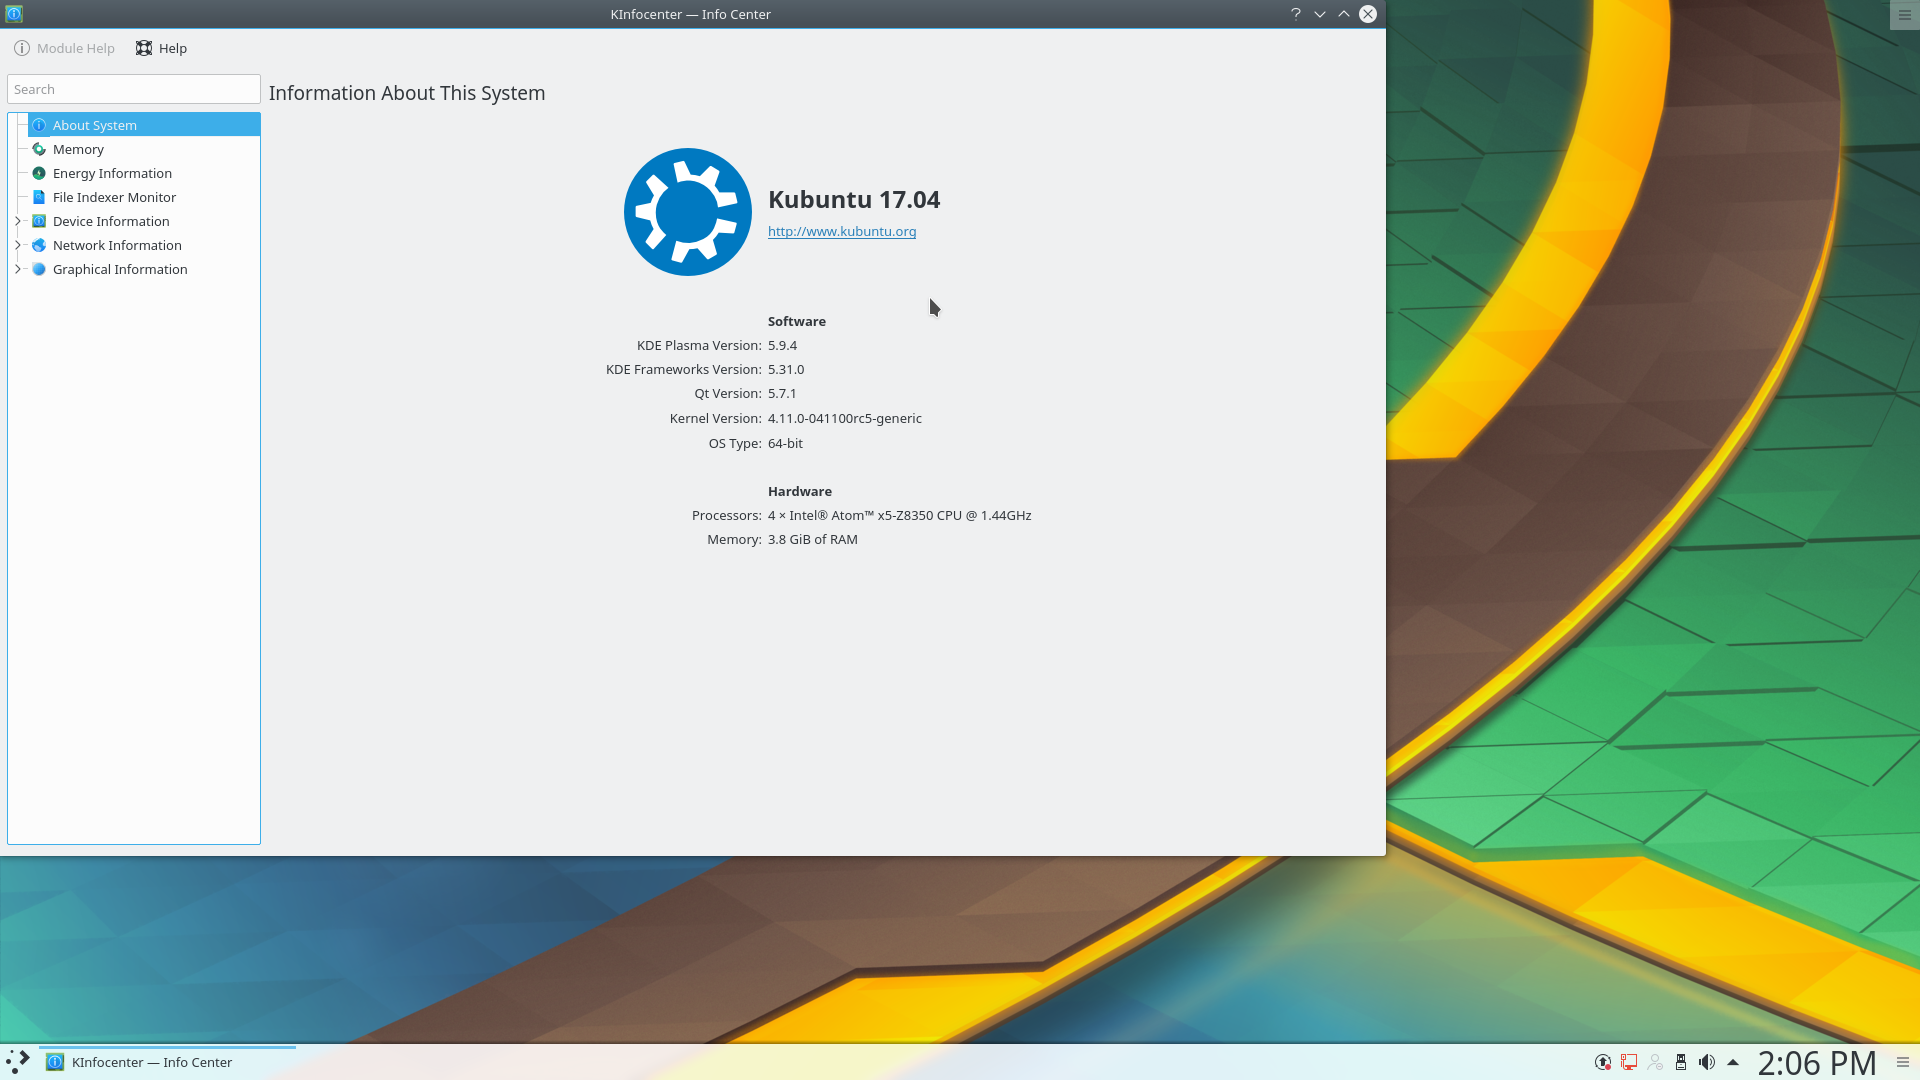Click the KDE Plasma Version 5.9.4 value

(x=782, y=345)
